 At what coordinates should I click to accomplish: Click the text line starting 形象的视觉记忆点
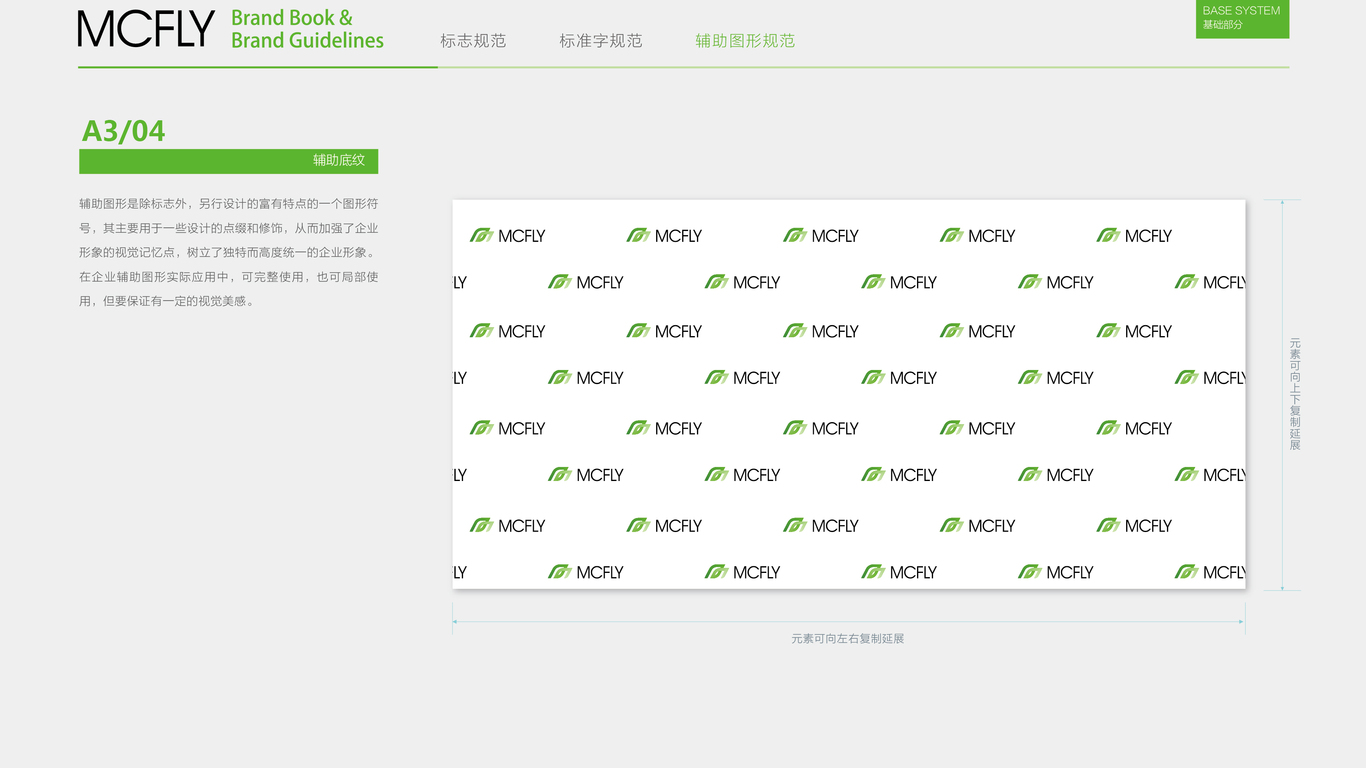[x=228, y=253]
